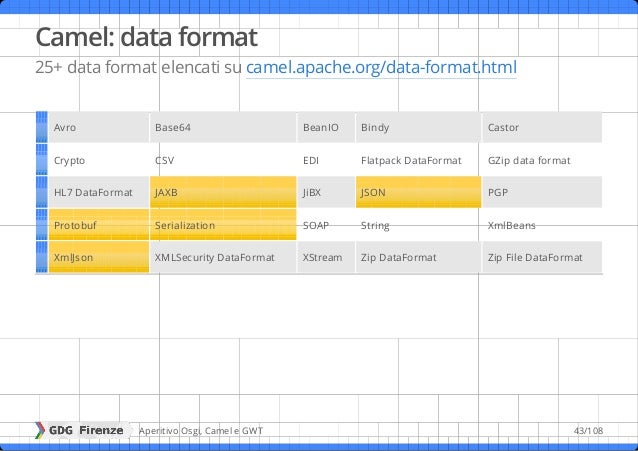Select the SOAP table cell
638x451 pixels.
326,225
